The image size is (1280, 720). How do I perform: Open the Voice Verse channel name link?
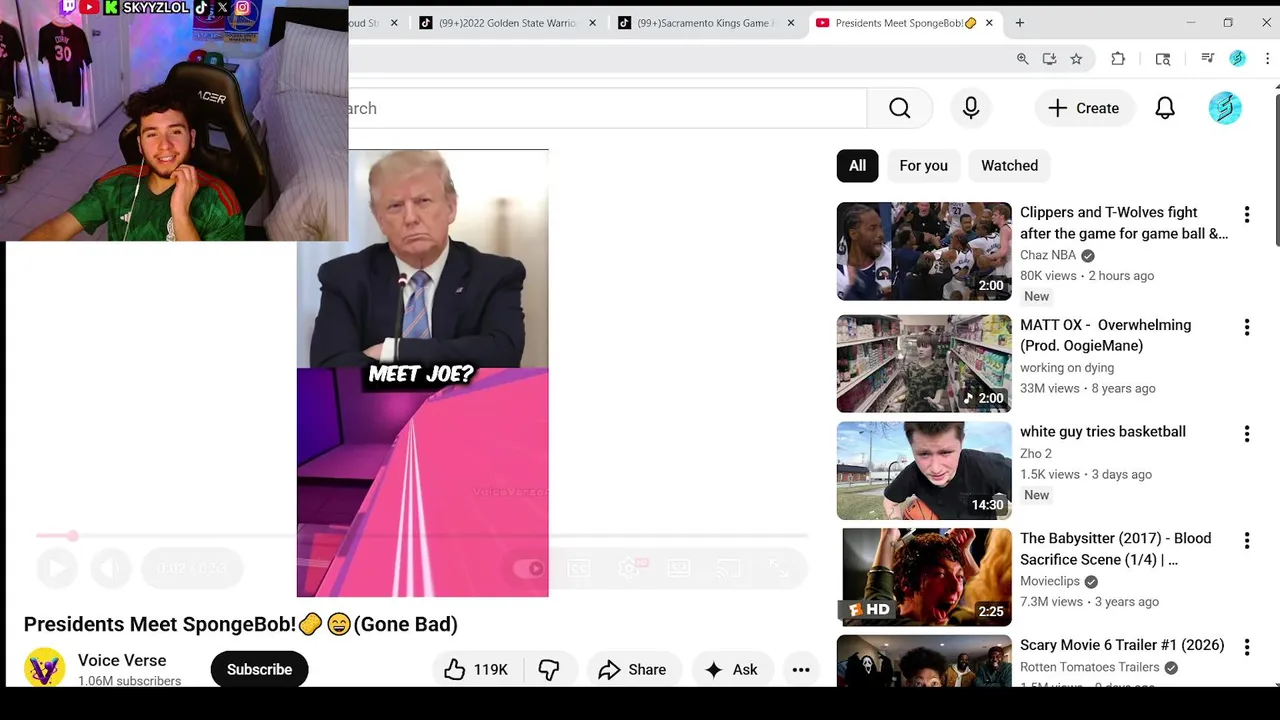click(x=122, y=660)
